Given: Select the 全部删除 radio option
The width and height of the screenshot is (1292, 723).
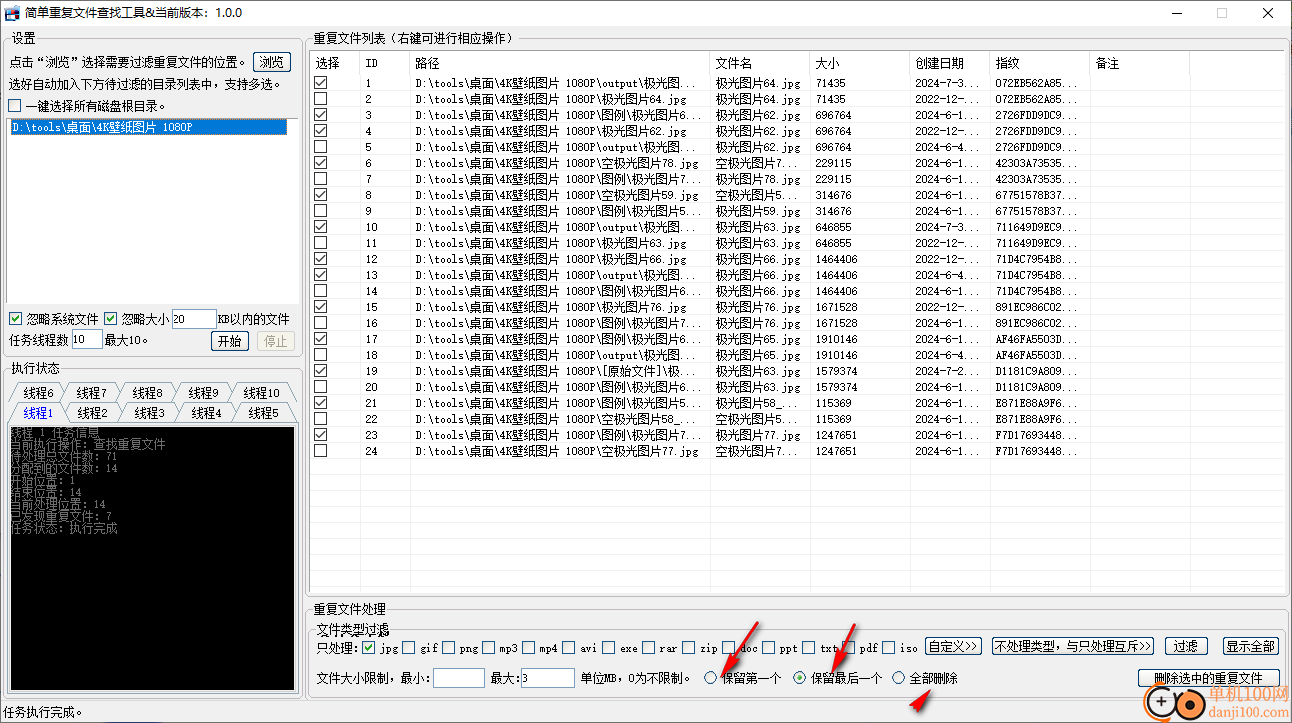Looking at the screenshot, I should coord(899,678).
